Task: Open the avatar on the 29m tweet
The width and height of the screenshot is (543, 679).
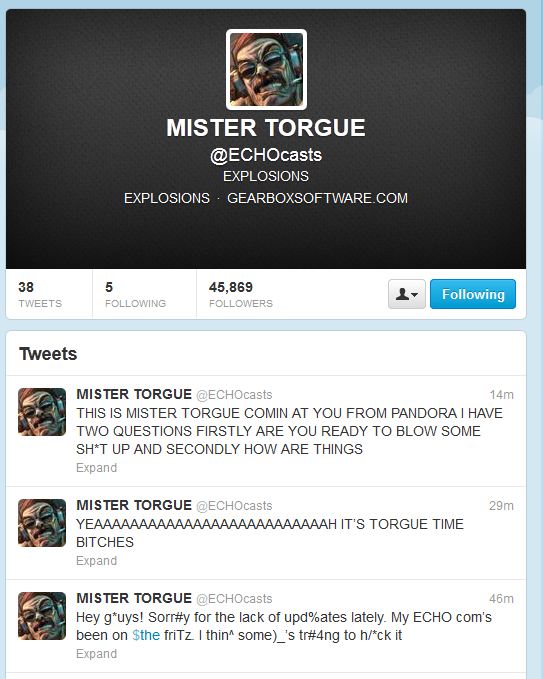Action: pos(42,523)
